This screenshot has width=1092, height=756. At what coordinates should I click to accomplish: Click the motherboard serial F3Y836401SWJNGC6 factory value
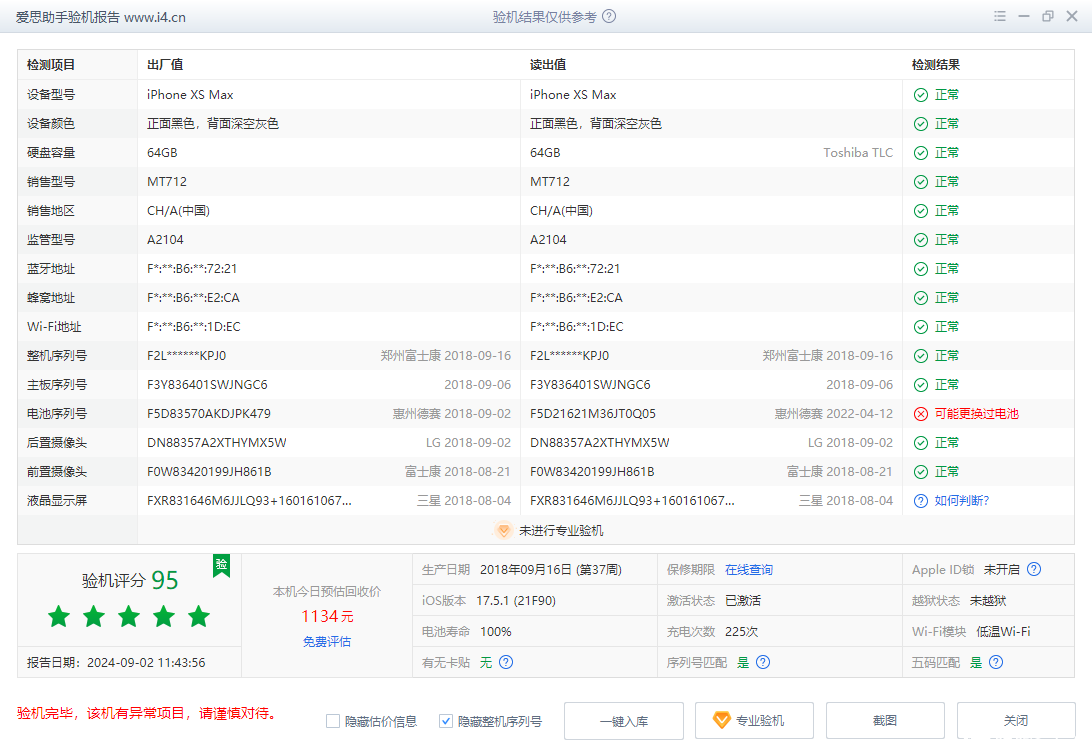(208, 385)
